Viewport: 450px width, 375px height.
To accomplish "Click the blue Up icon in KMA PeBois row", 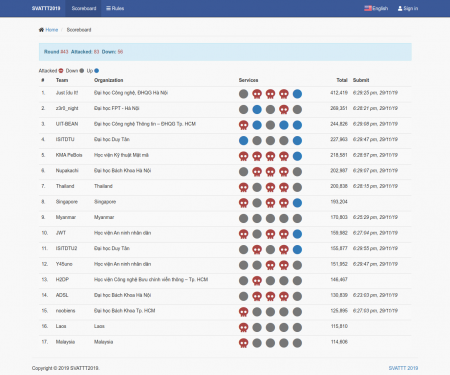I will (297, 156).
